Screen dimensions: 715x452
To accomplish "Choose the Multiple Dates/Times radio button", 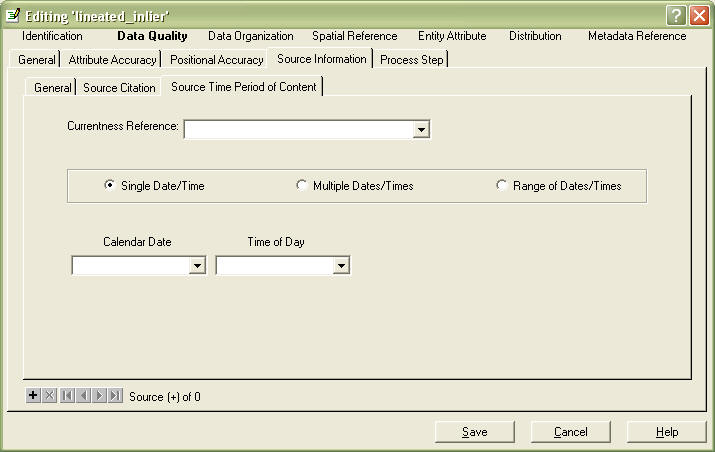I will point(302,185).
